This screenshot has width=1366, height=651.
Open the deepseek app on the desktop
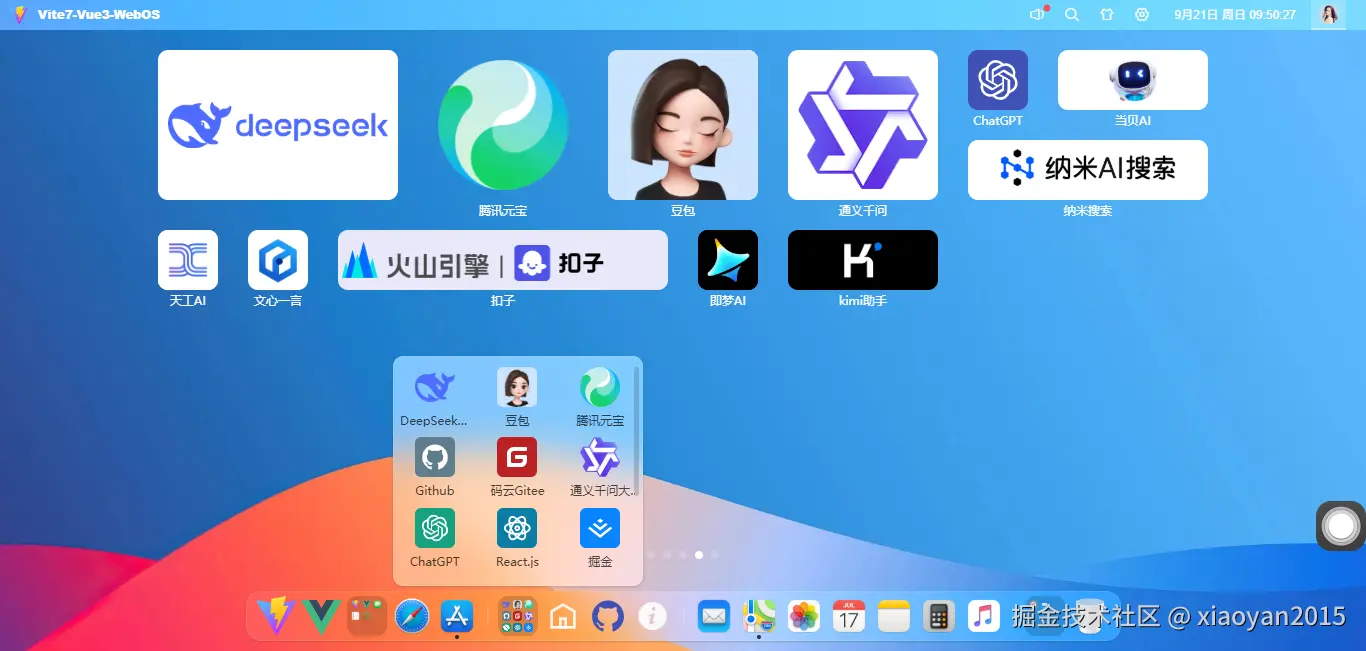tap(277, 124)
